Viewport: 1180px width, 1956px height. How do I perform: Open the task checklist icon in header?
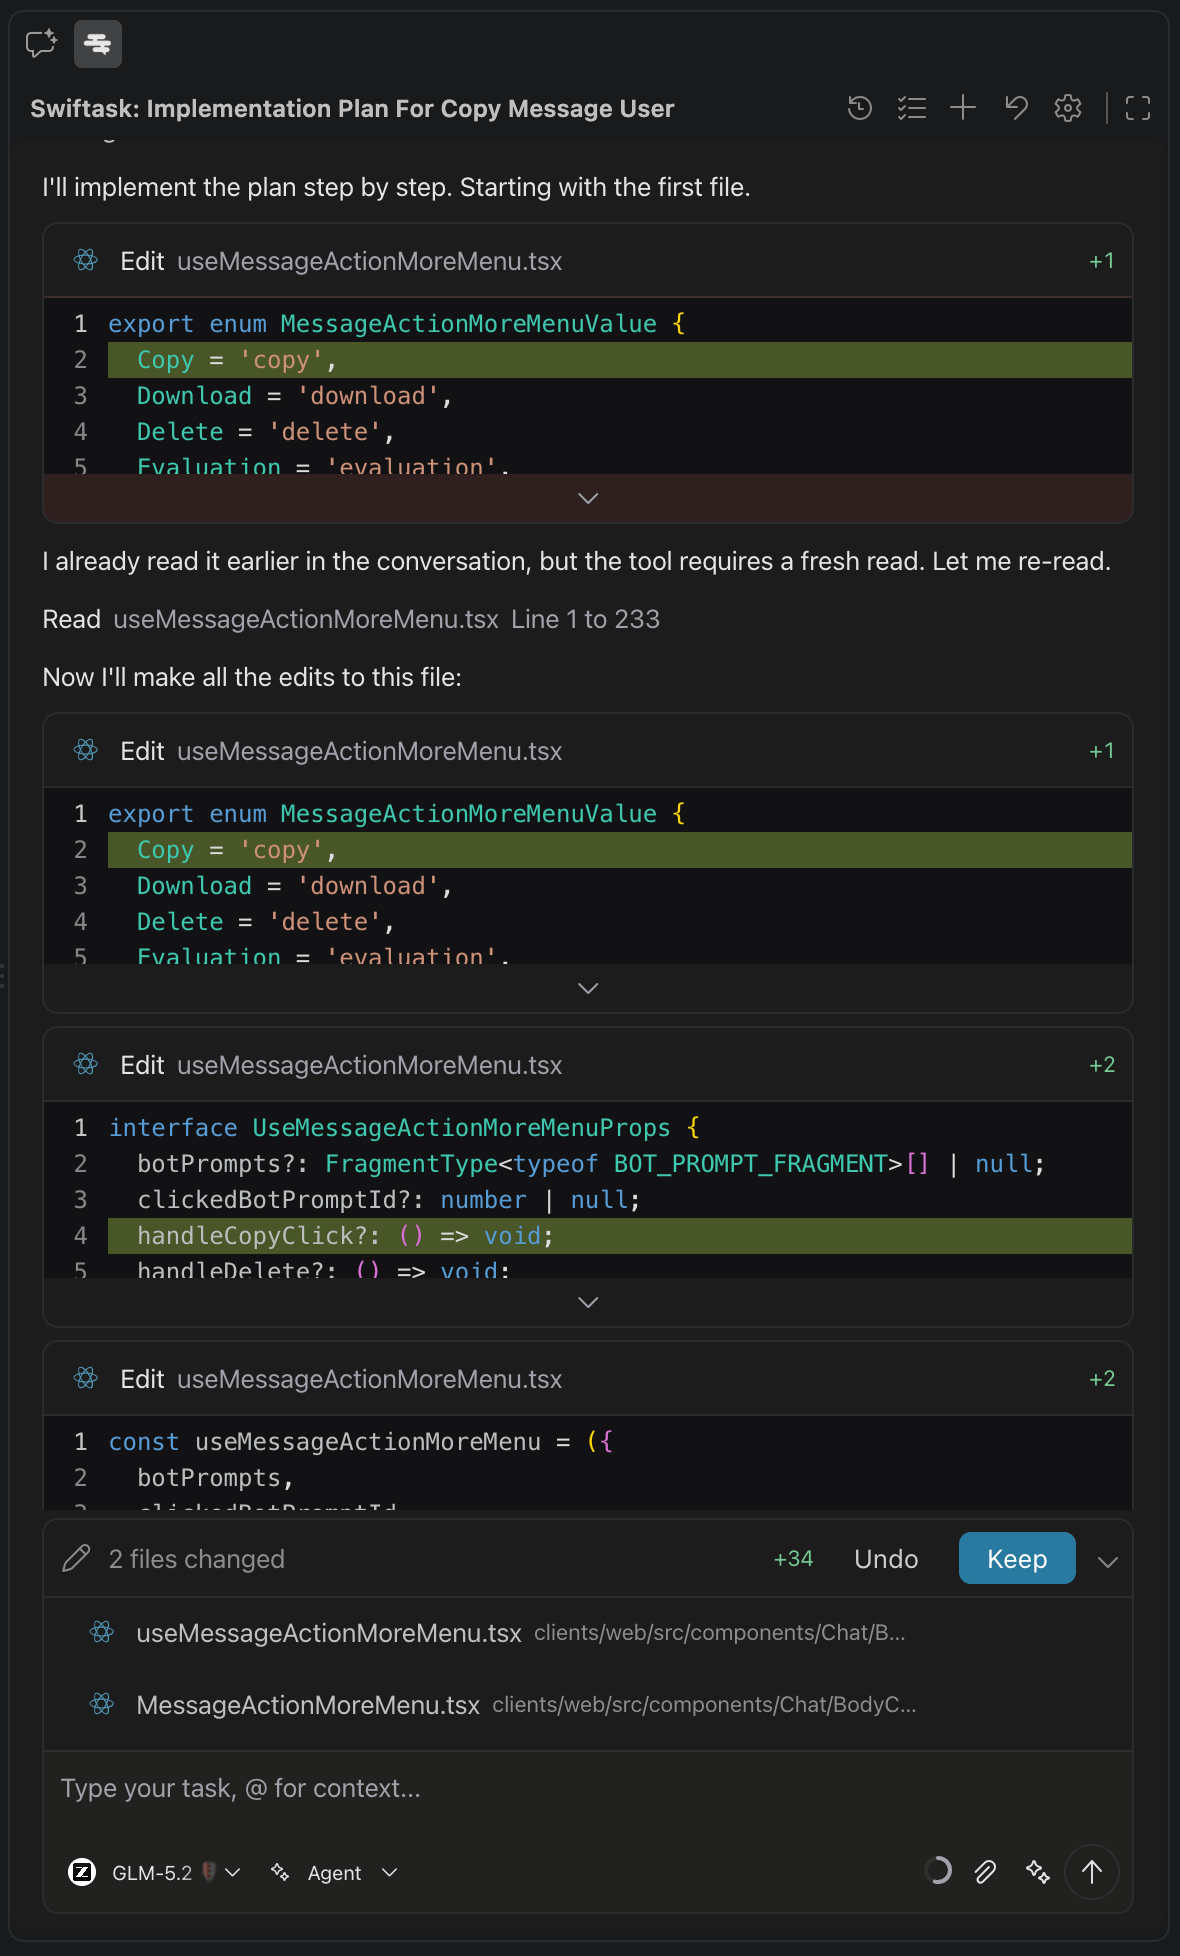(x=912, y=108)
